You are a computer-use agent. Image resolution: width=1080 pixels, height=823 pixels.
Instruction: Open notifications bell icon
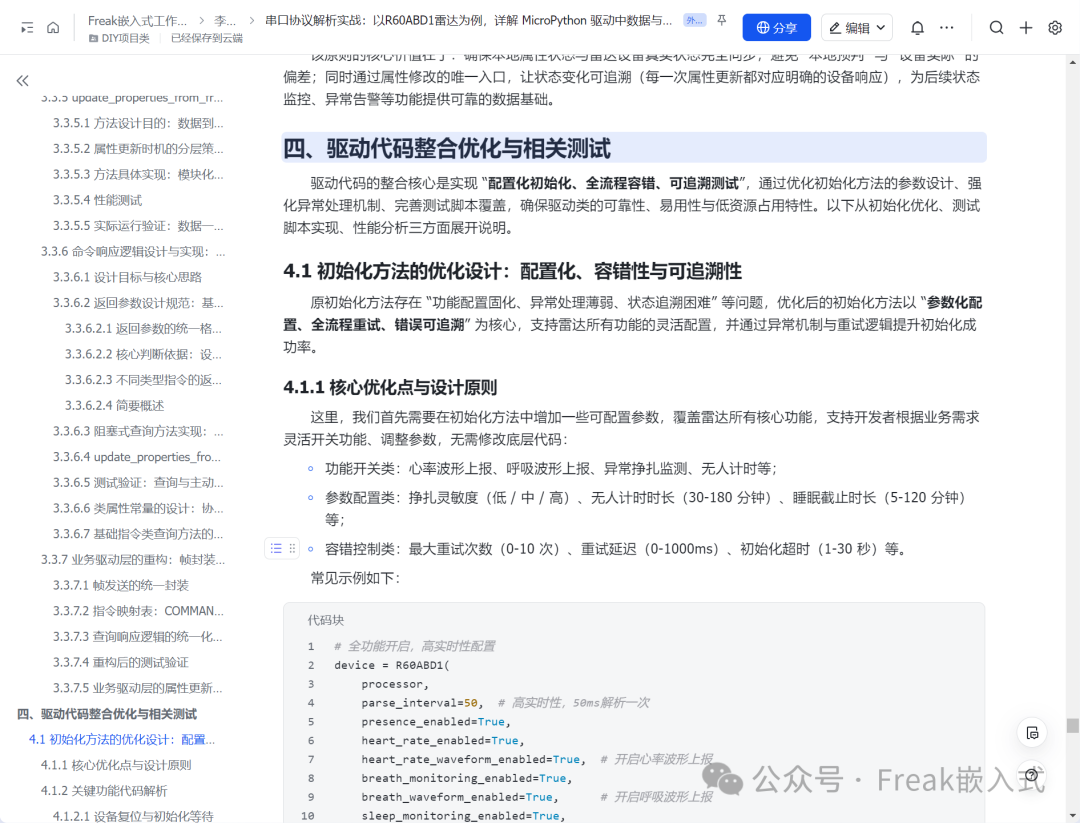pos(917,28)
